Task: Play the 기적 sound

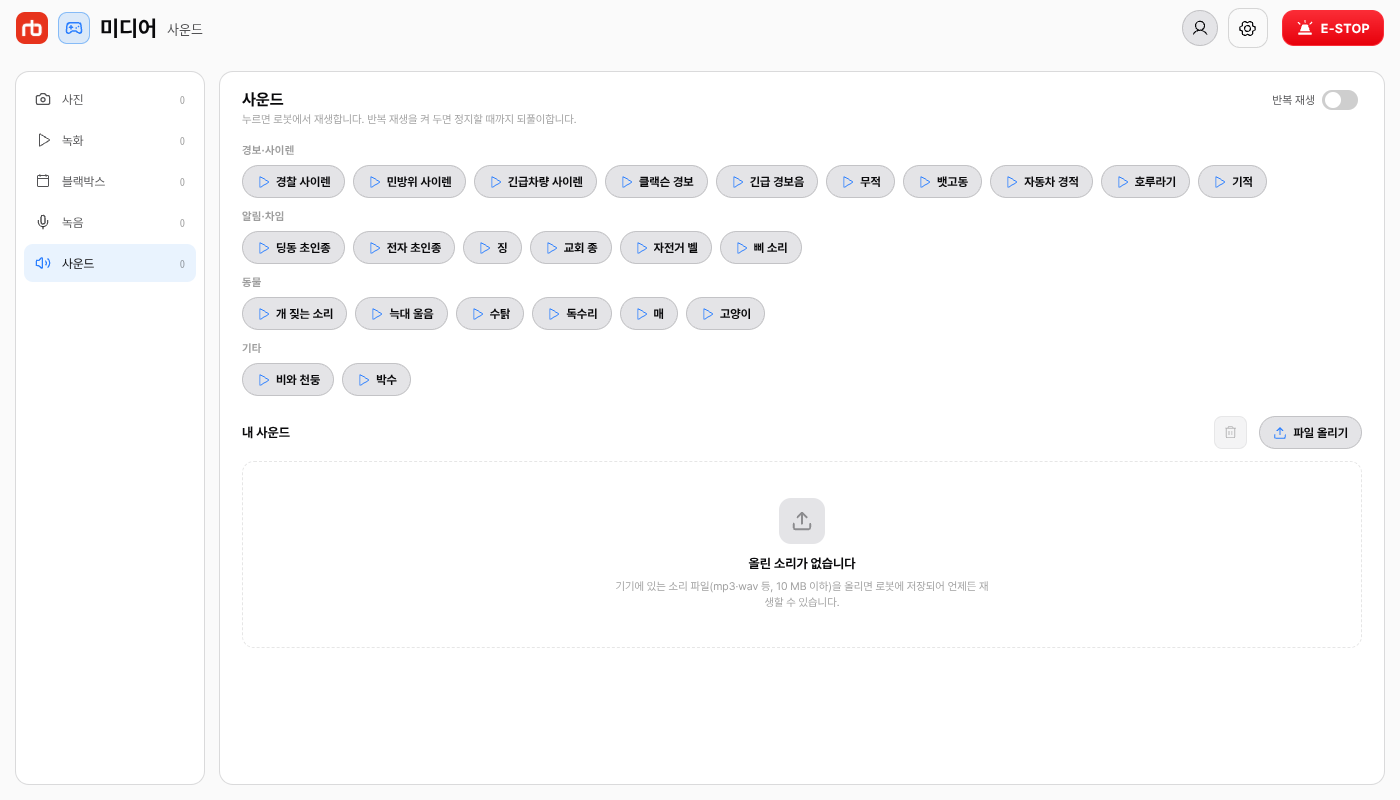Action: click(1232, 182)
